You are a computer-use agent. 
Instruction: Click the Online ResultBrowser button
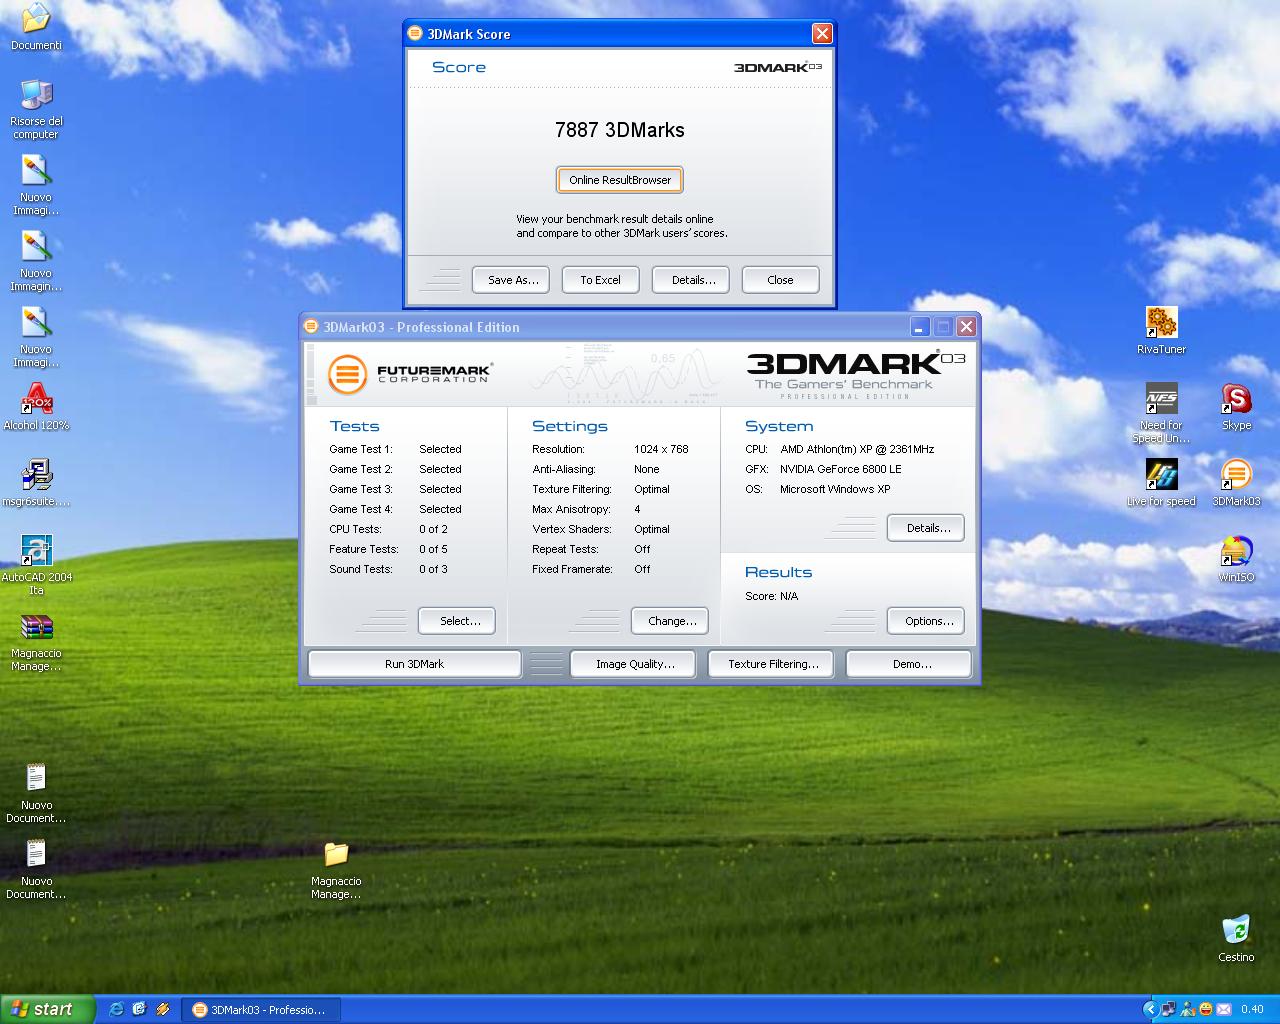pyautogui.click(x=620, y=180)
